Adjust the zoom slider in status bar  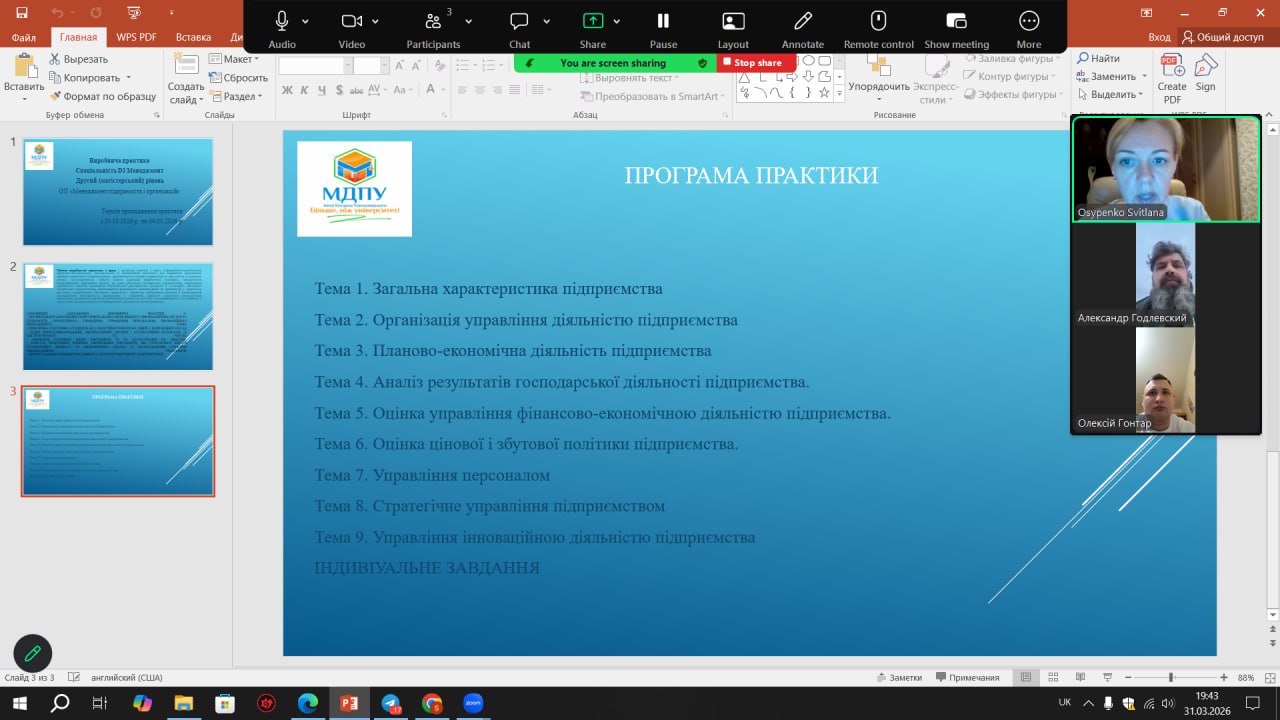coord(1170,677)
